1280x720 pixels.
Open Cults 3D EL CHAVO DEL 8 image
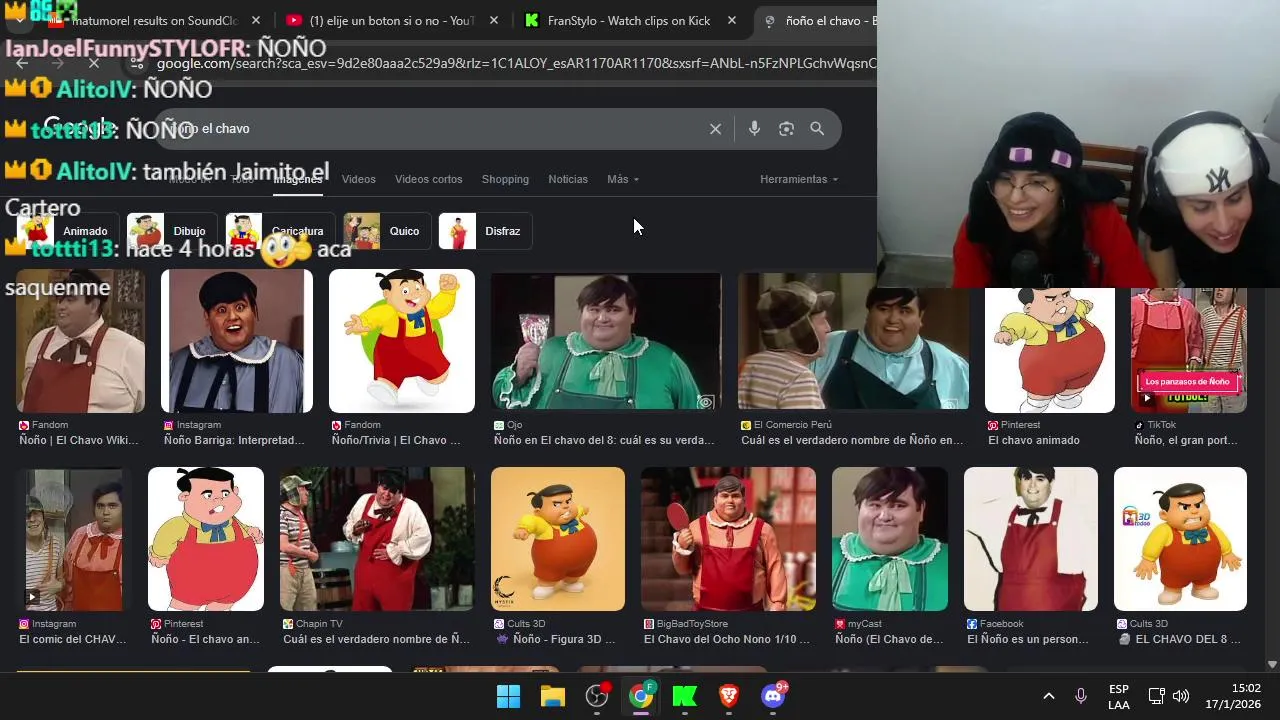coord(1180,539)
